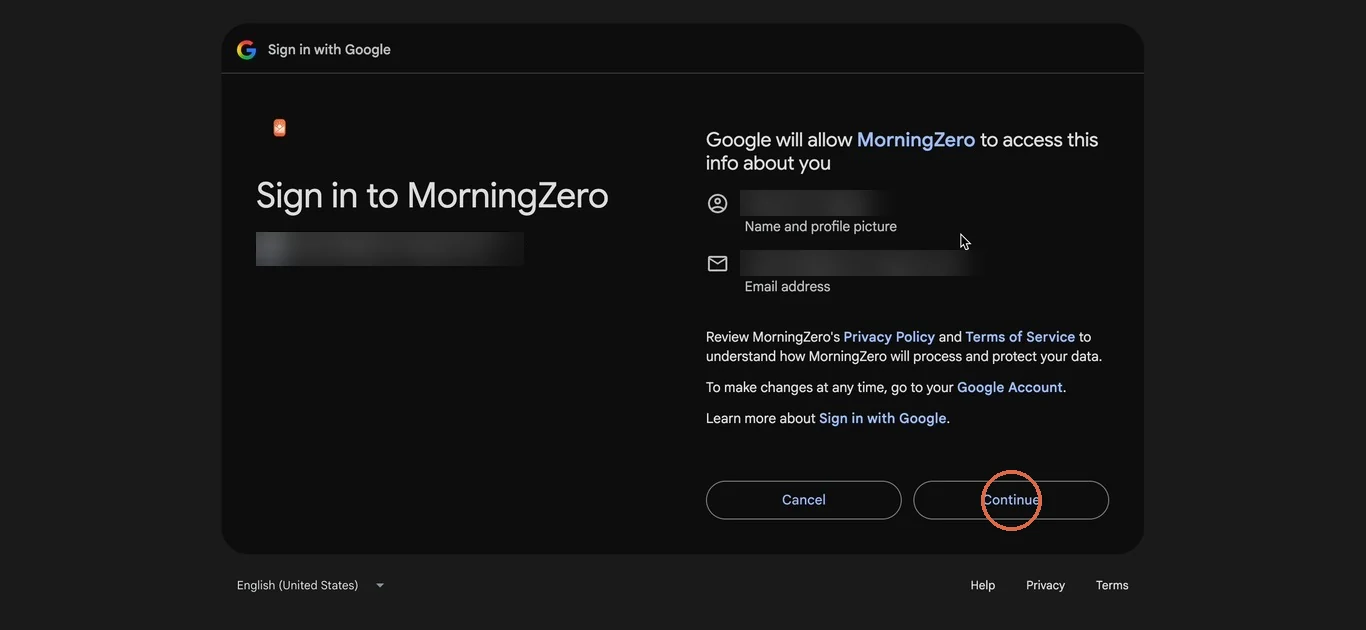This screenshot has width=1366, height=630.
Task: Open the Privacy footer link
Action: click(1045, 585)
